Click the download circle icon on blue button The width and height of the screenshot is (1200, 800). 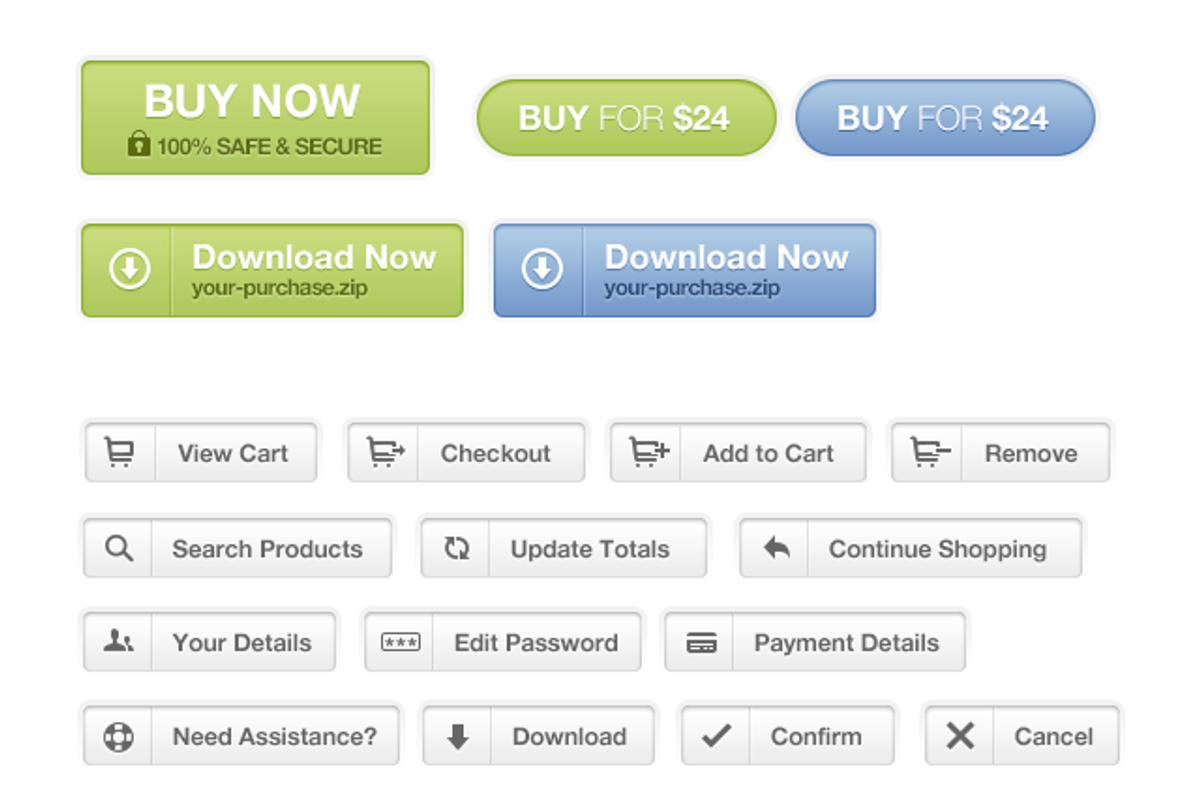542,269
